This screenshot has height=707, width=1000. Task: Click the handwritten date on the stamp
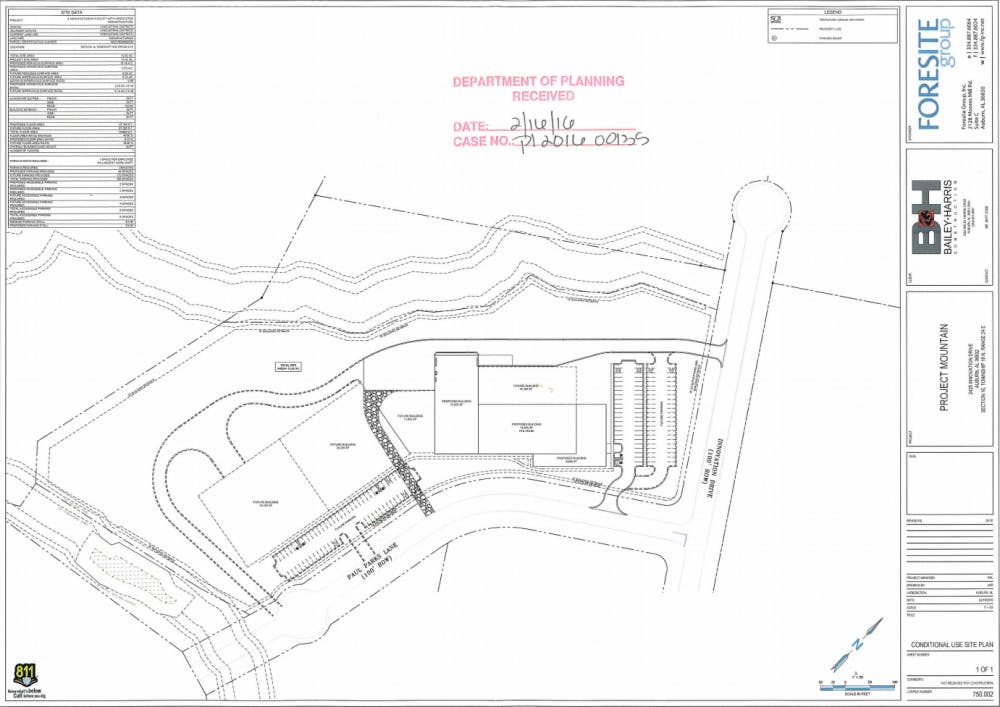548,124
